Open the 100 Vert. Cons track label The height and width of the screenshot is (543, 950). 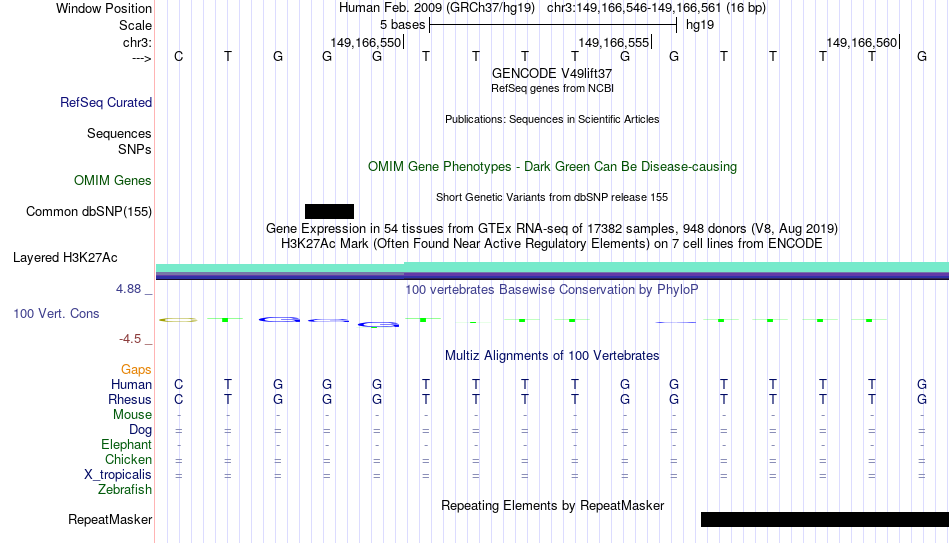pos(56,313)
